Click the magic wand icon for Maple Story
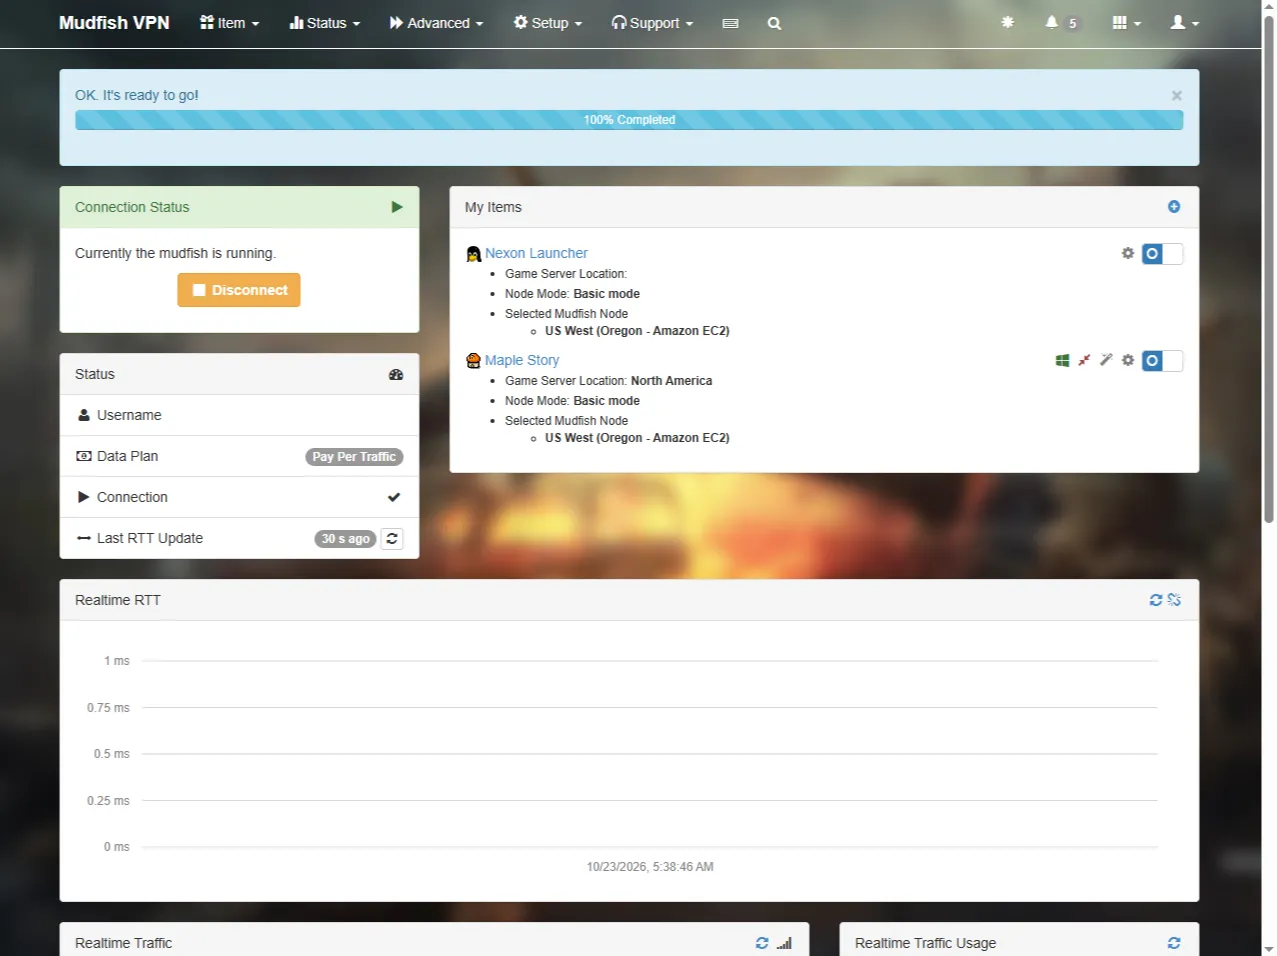This screenshot has width=1277, height=956. 1106,360
